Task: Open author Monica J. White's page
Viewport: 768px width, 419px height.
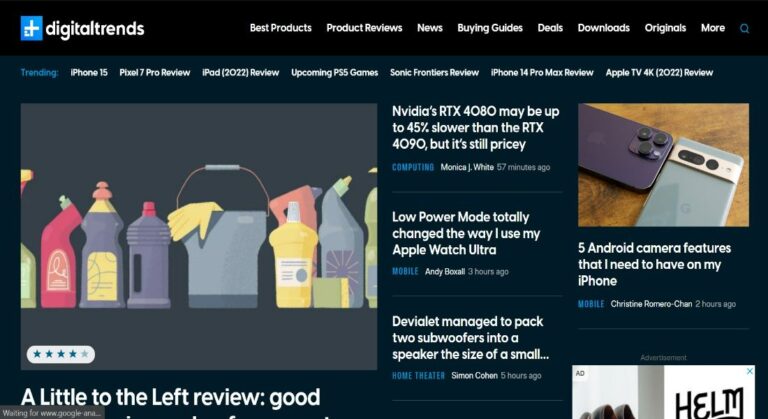Action: [467, 167]
